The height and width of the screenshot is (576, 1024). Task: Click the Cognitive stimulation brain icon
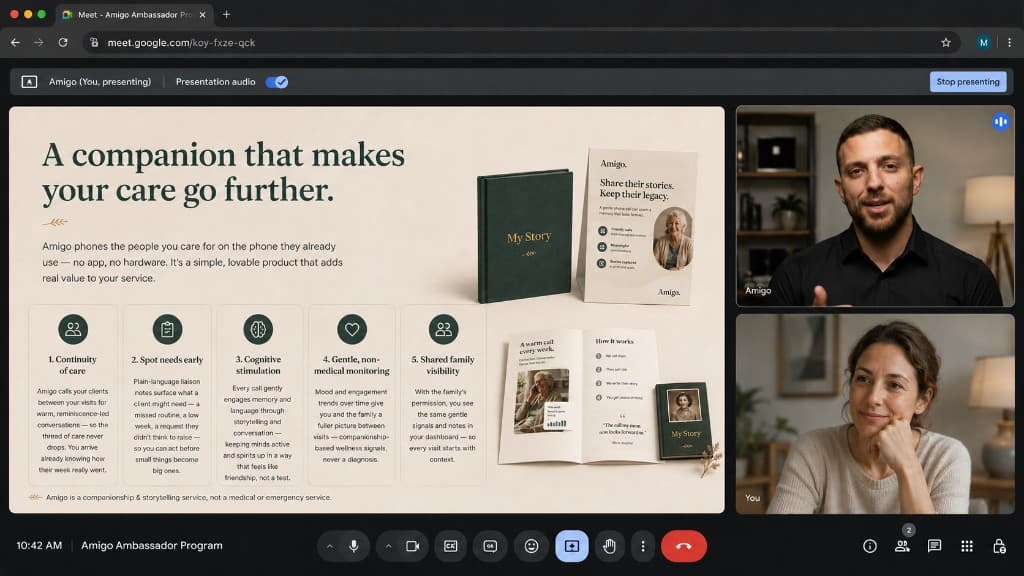(258, 329)
